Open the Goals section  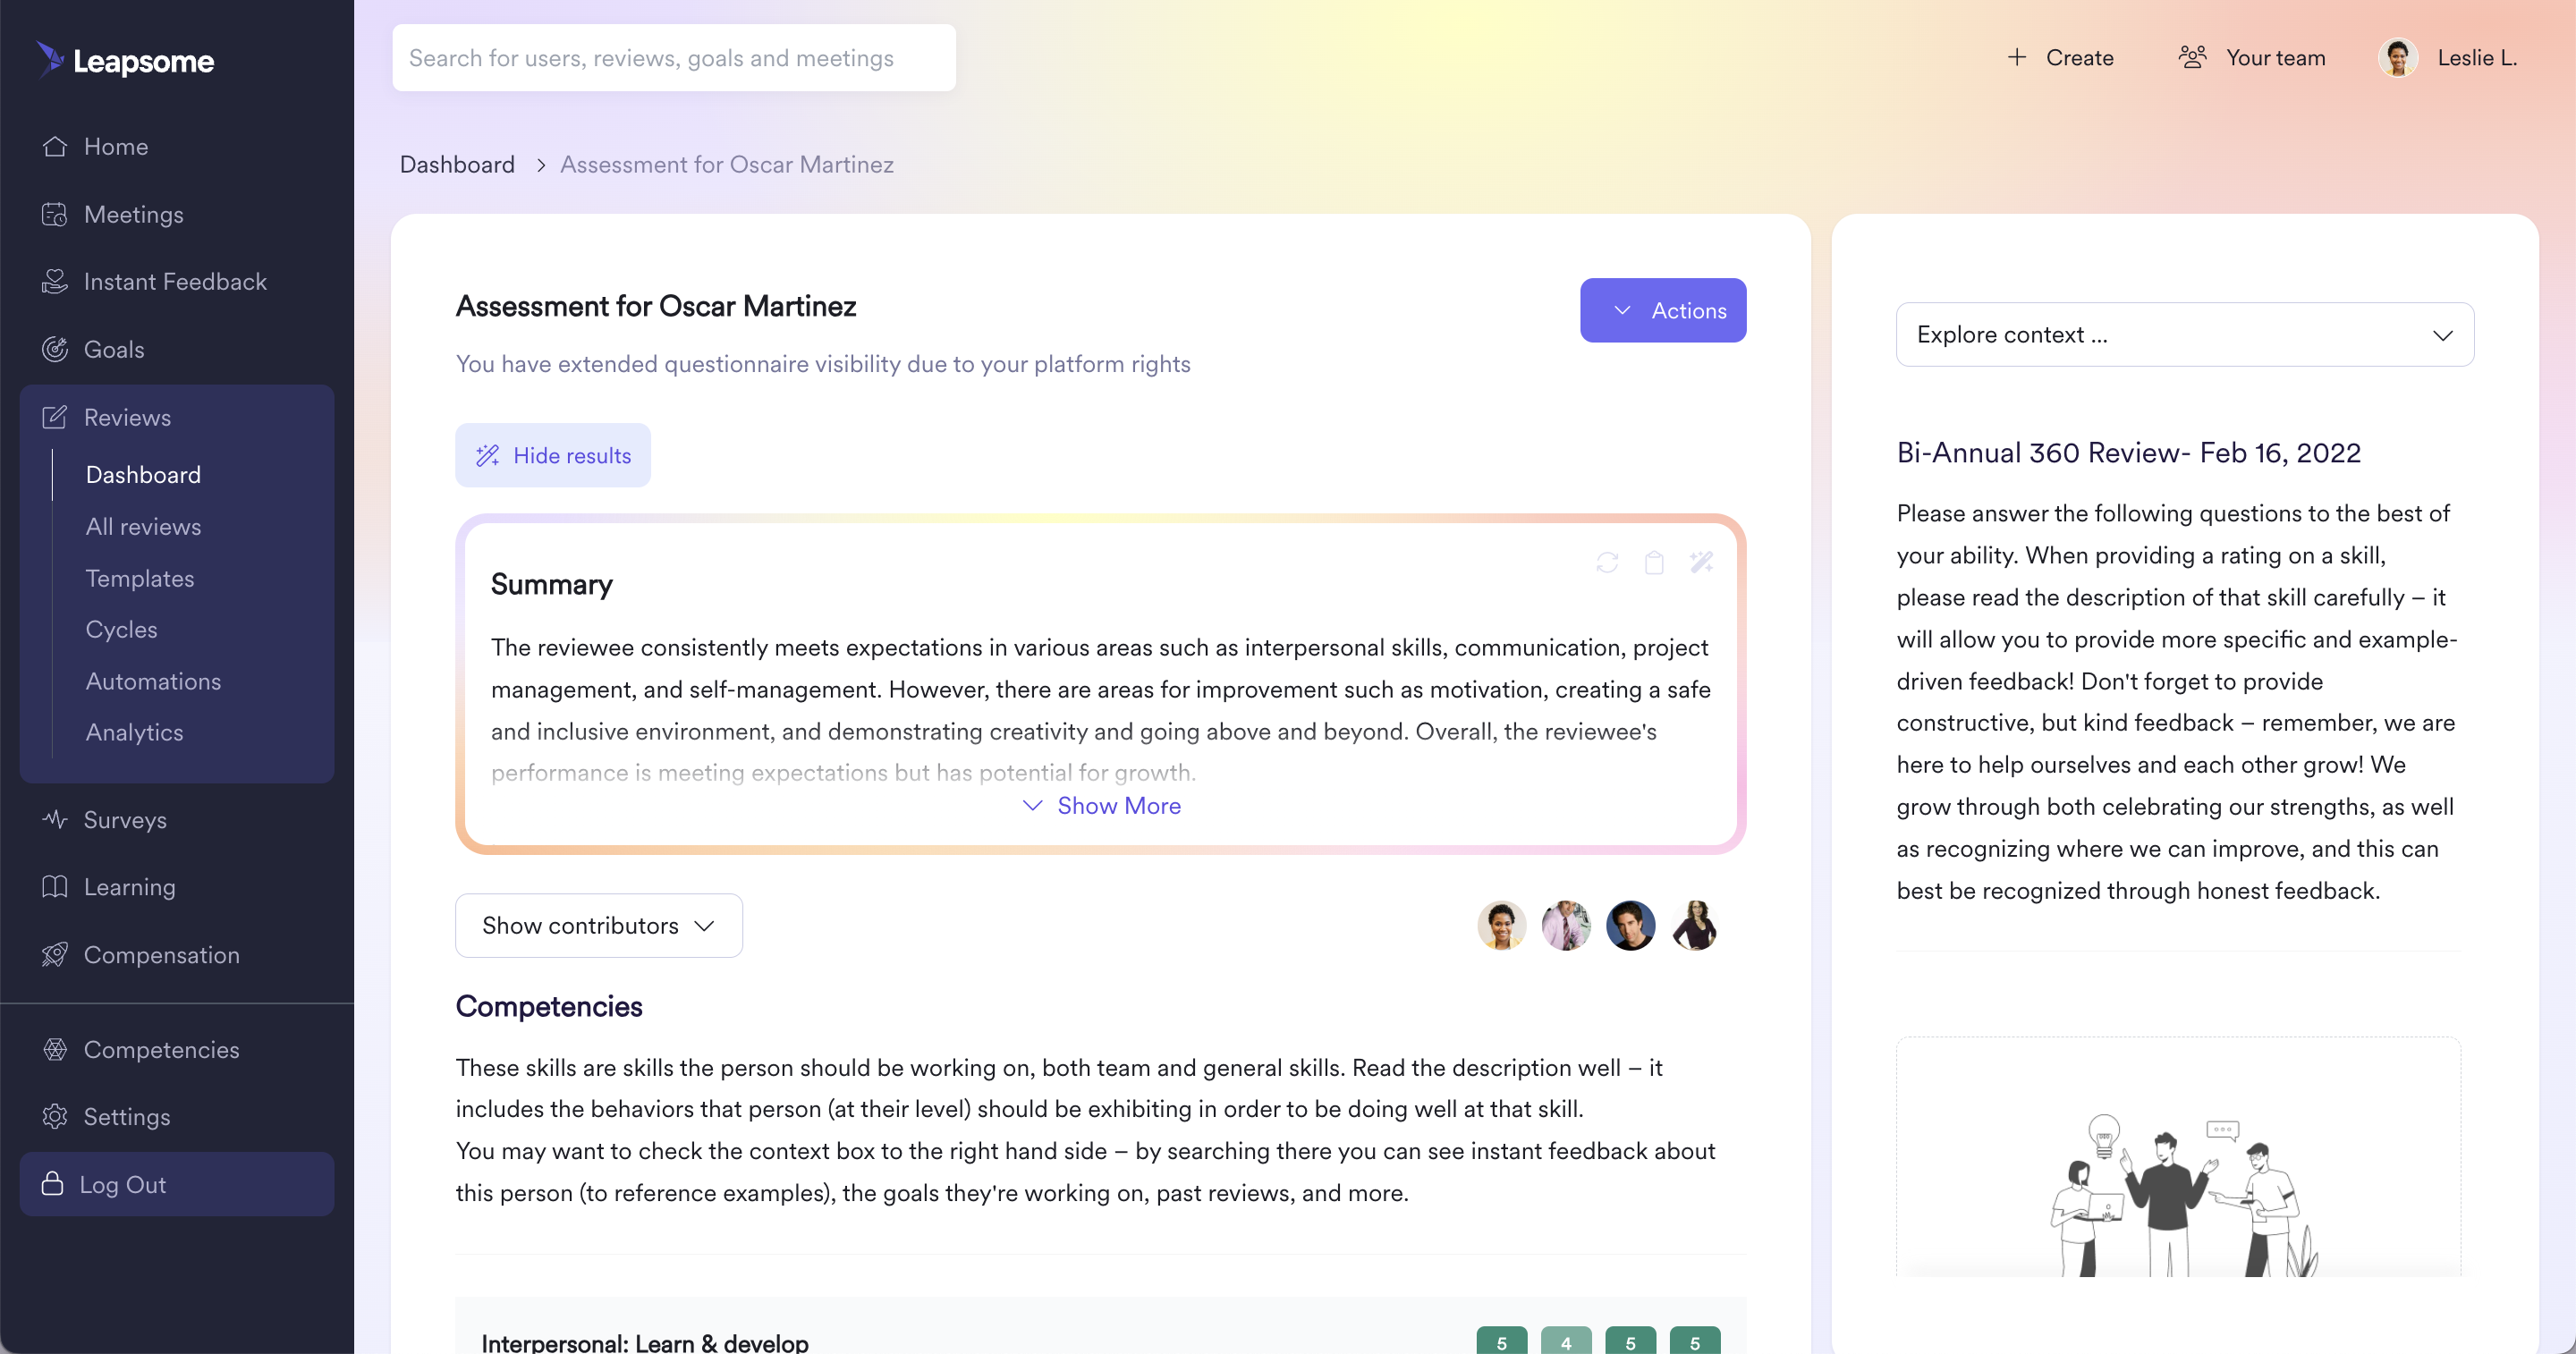(x=113, y=349)
